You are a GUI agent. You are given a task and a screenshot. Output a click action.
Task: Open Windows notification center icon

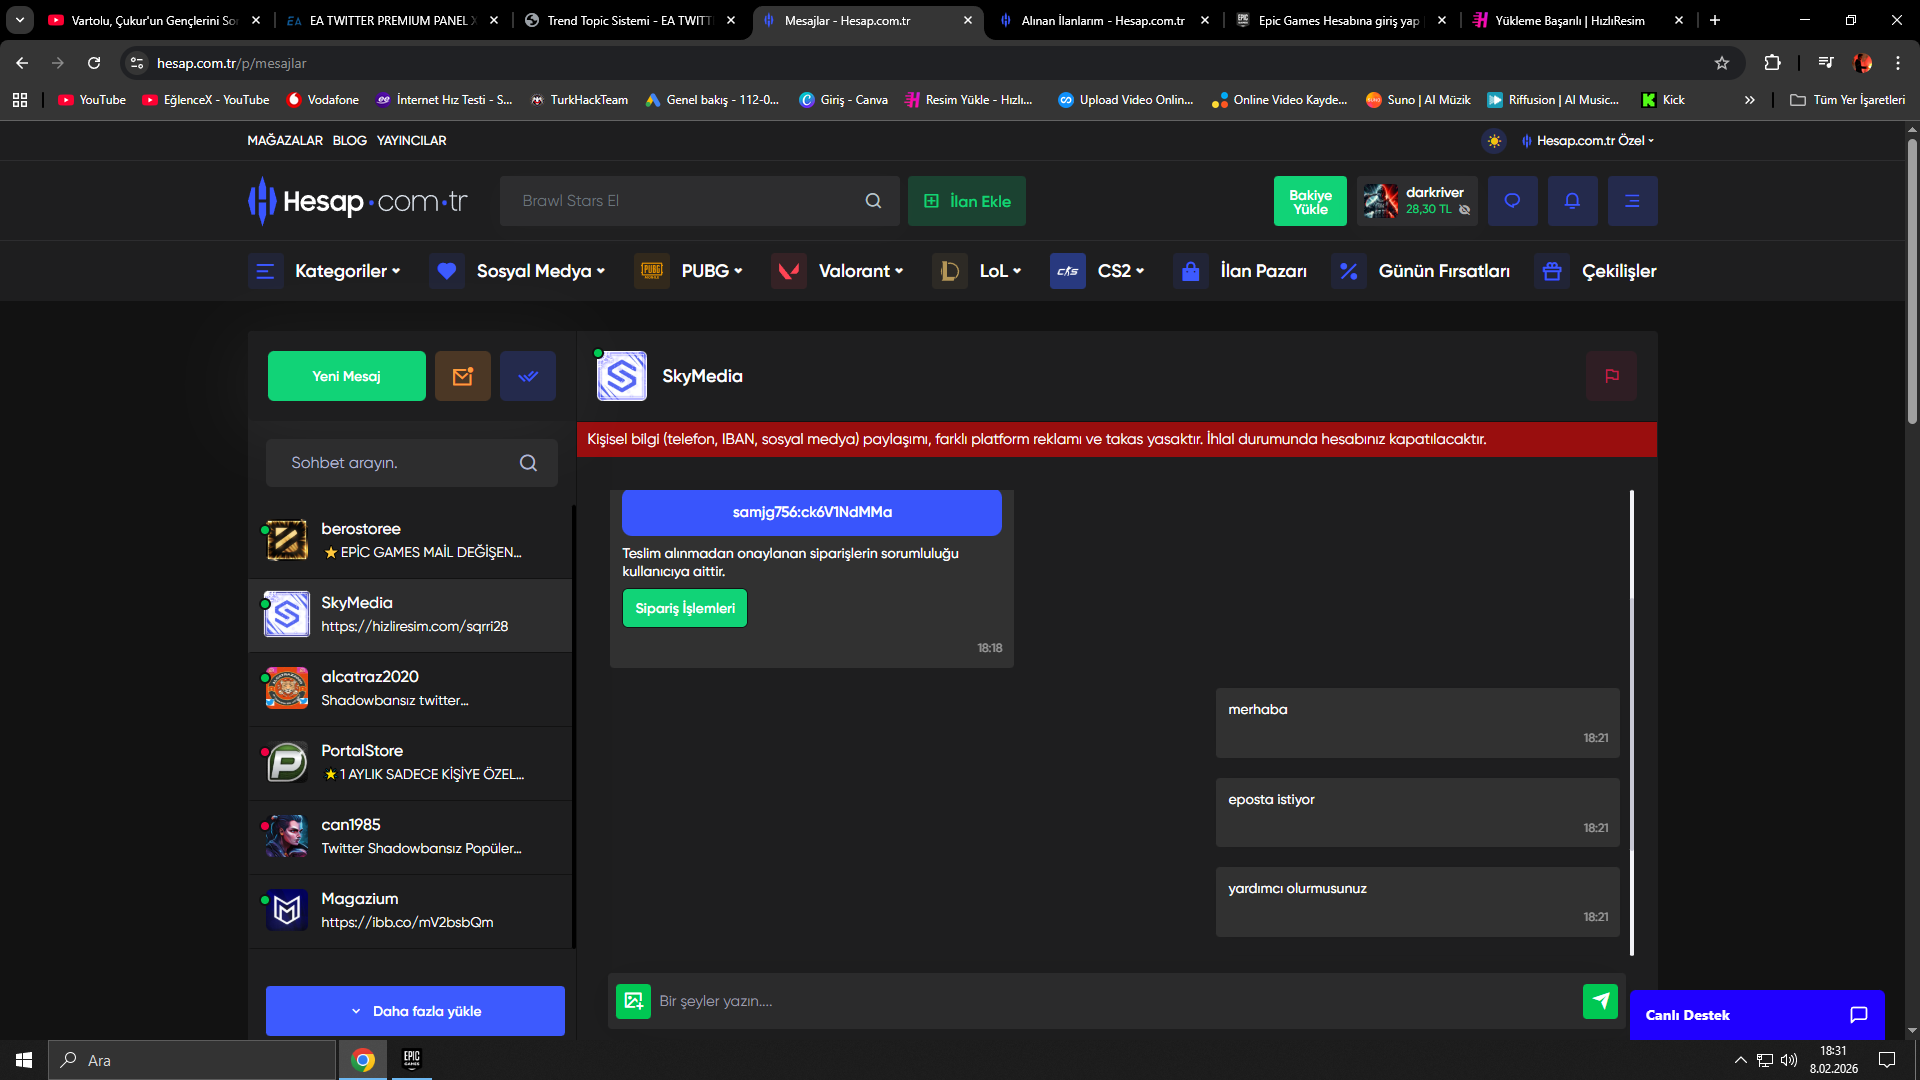(x=1887, y=1060)
